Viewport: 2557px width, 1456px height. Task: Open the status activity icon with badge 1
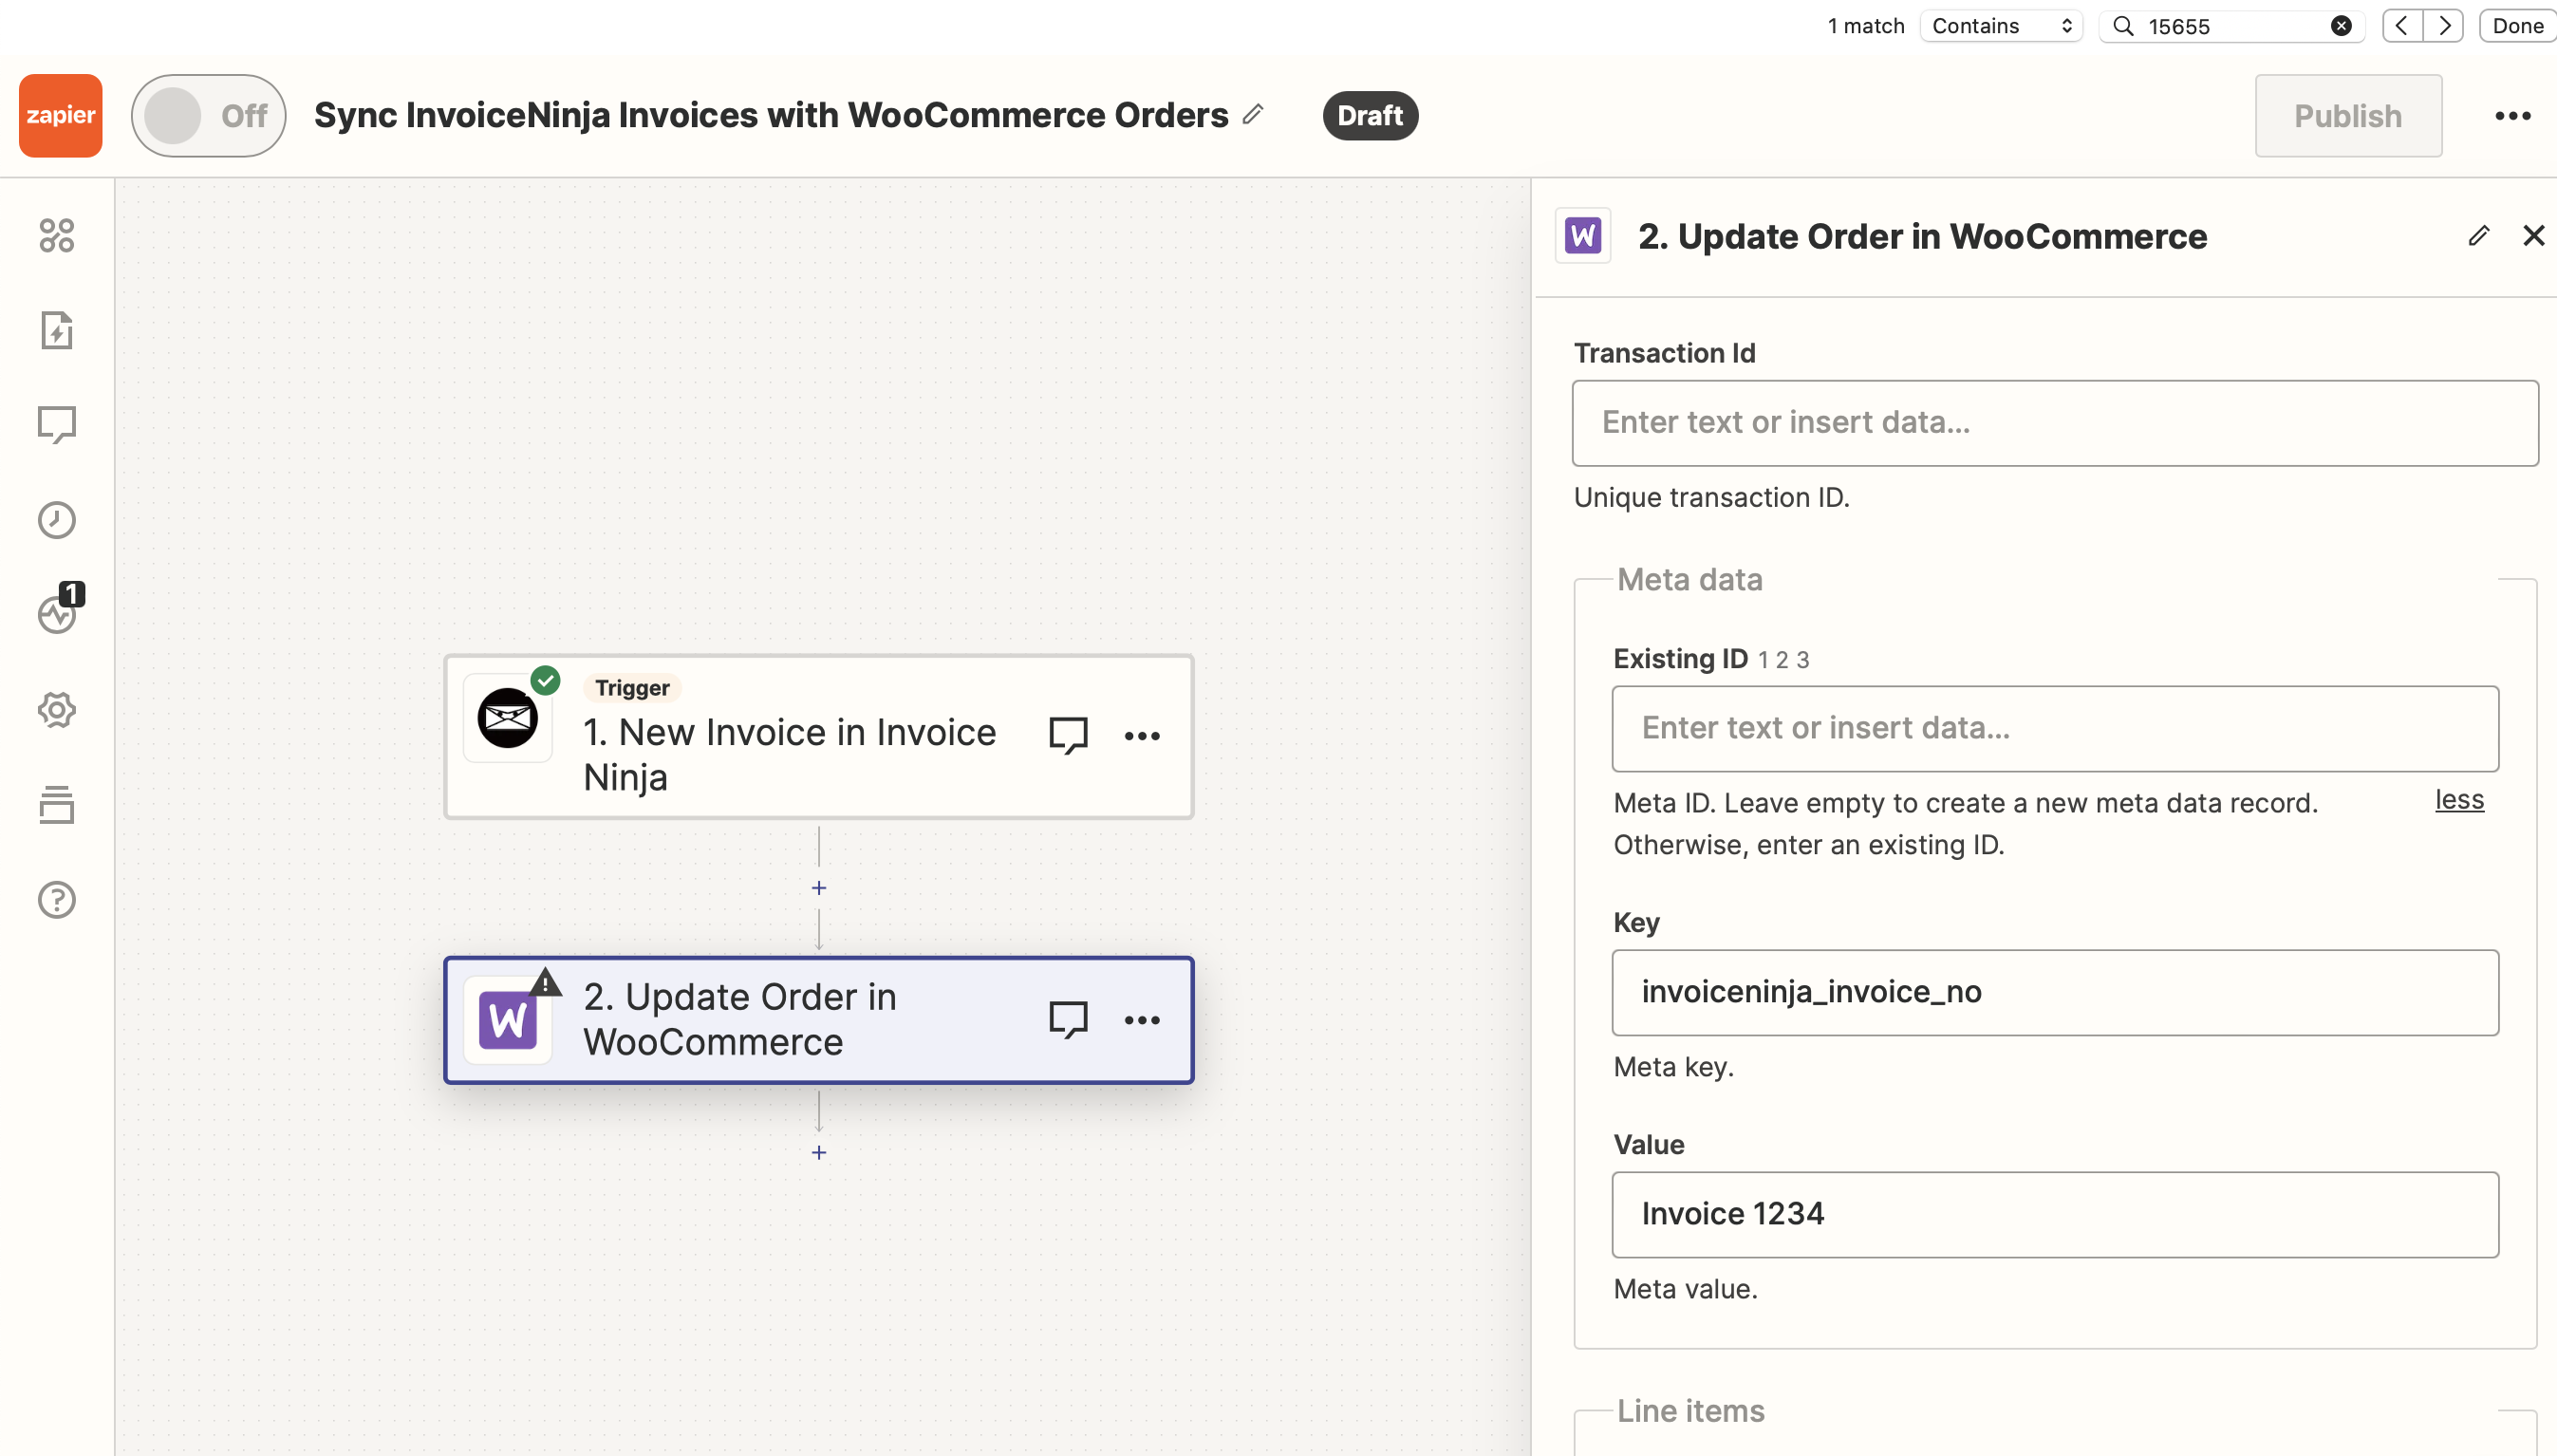coord(57,612)
